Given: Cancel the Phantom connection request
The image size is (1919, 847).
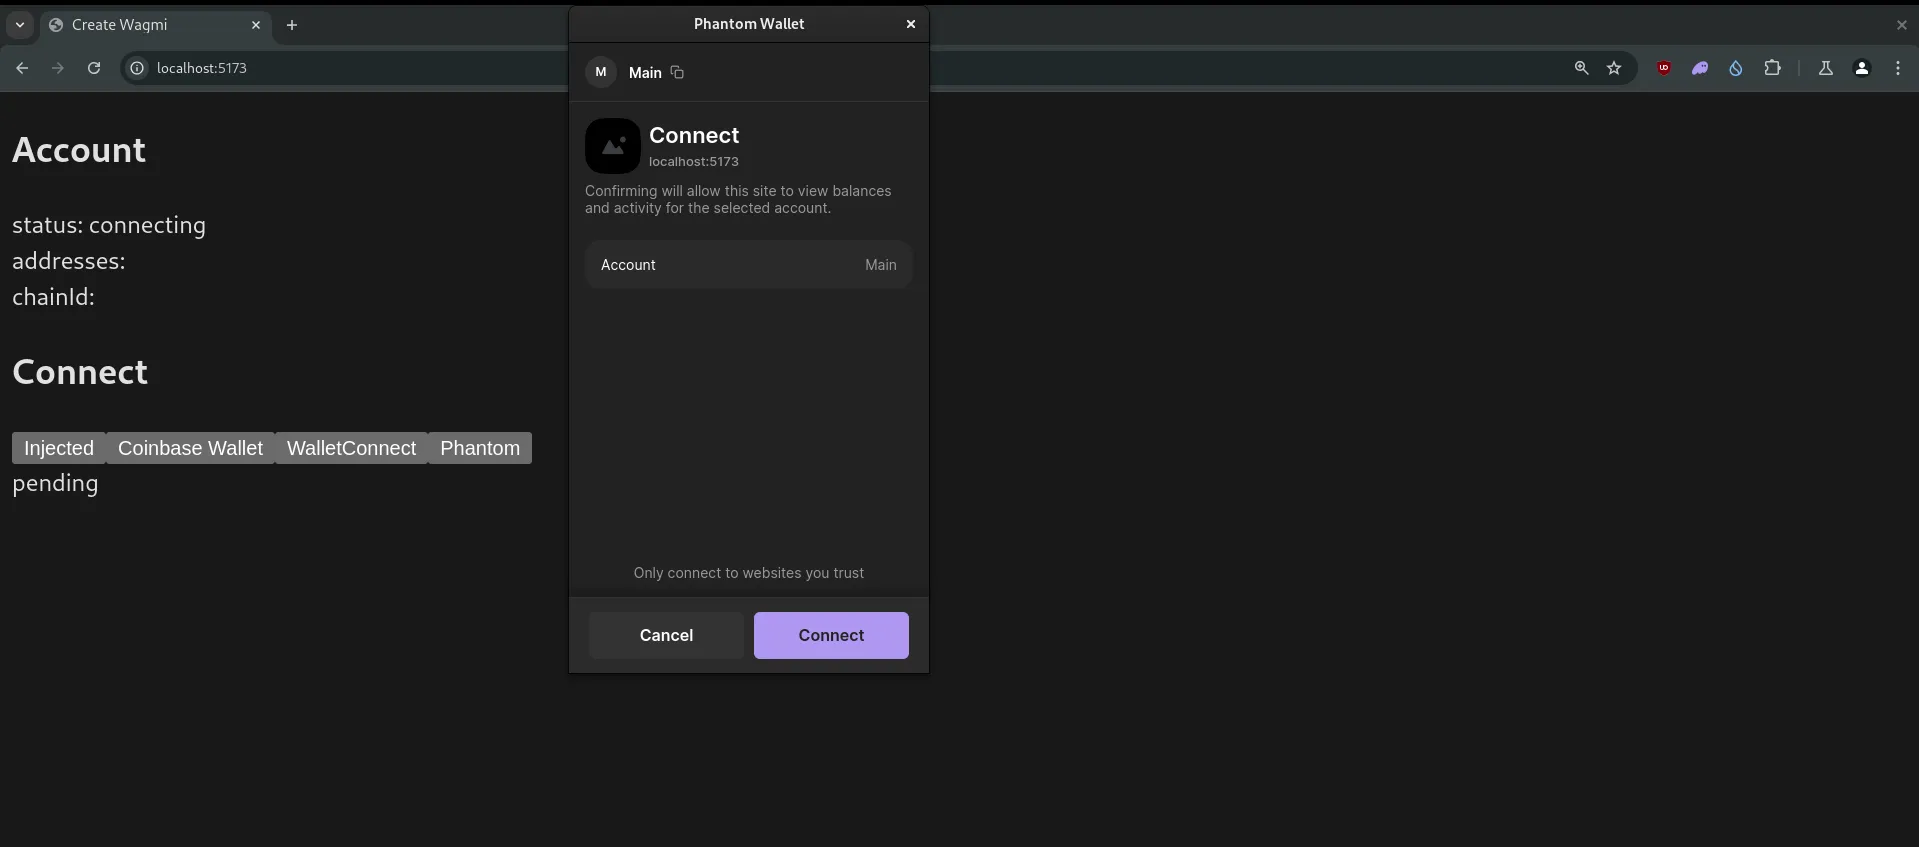Looking at the screenshot, I should [666, 635].
